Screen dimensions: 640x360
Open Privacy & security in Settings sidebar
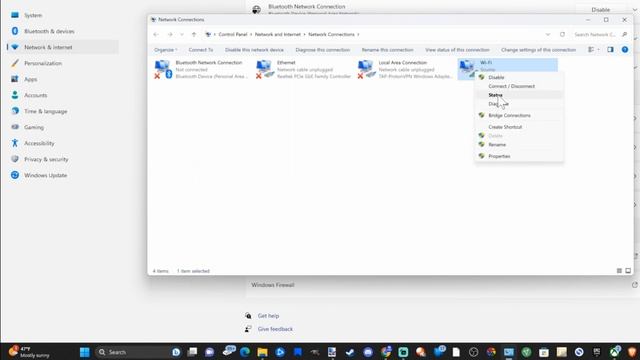tap(63, 159)
